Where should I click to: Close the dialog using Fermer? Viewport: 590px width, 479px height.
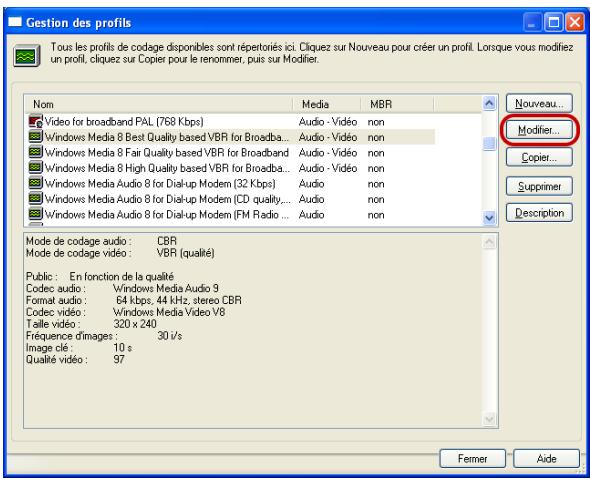pyautogui.click(x=472, y=458)
